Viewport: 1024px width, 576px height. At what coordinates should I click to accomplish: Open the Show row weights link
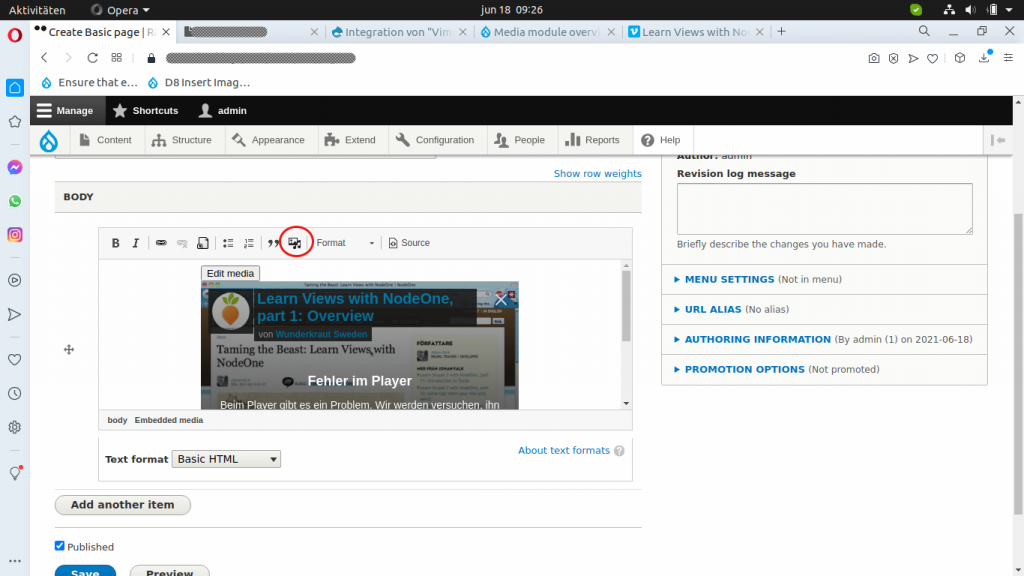click(x=597, y=174)
